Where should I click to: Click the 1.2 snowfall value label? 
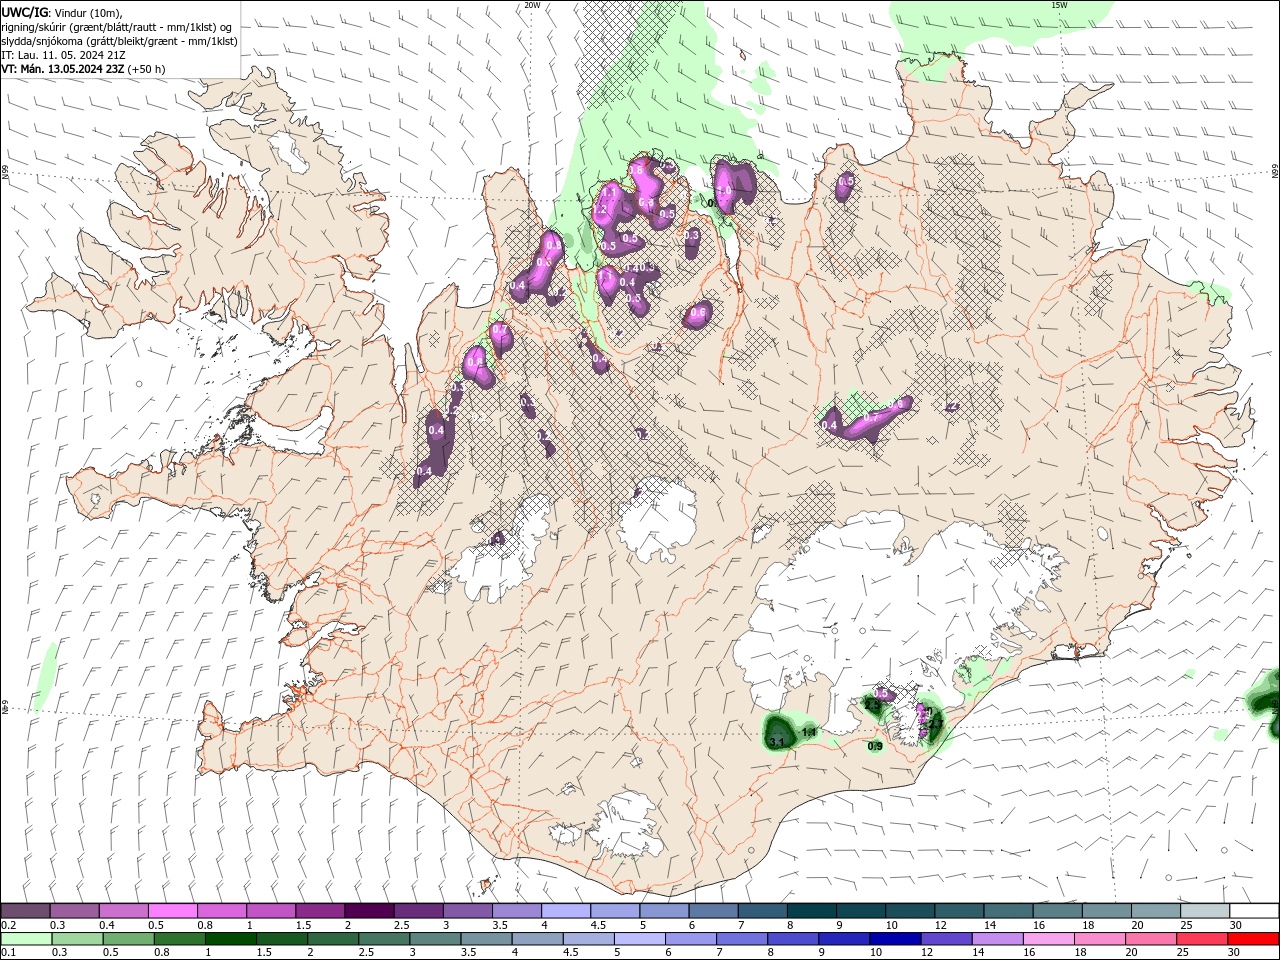pyautogui.click(x=600, y=210)
